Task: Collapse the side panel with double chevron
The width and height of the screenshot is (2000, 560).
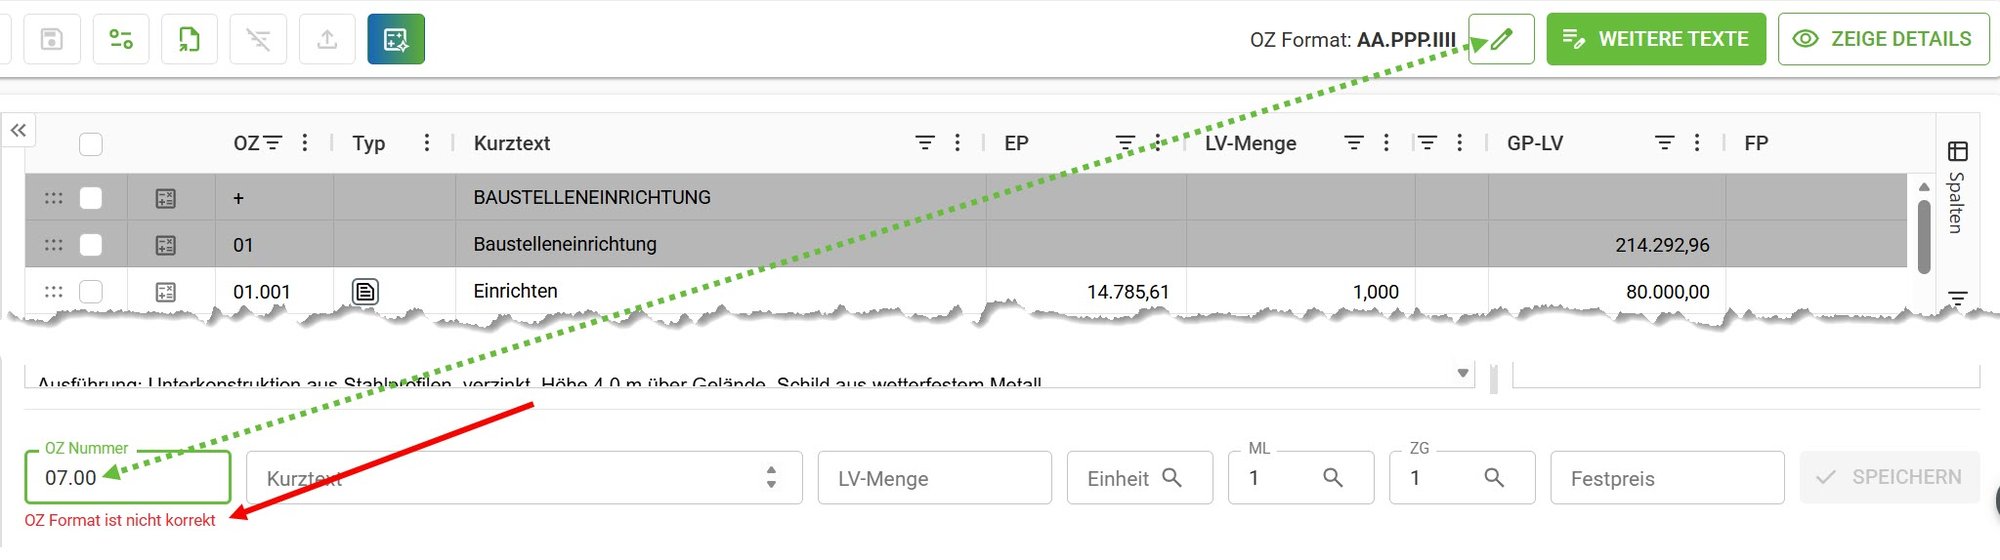Action: coord(18,130)
